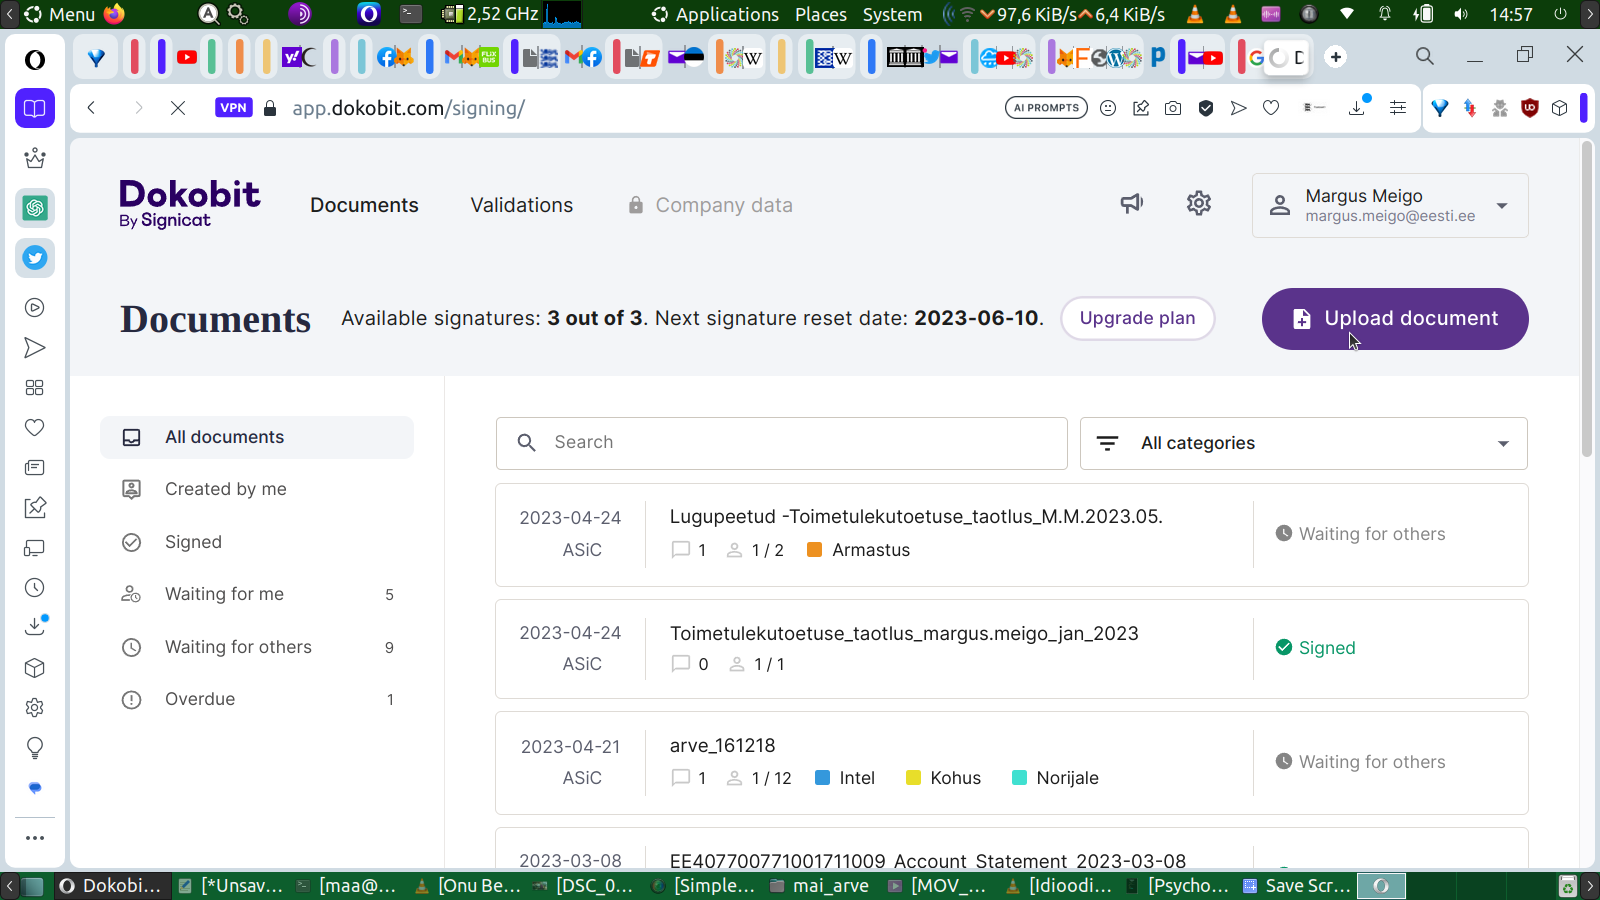Screen dimensions: 1600x900
Task: Click the three-dots more button in the sidebar
Action: tap(35, 838)
